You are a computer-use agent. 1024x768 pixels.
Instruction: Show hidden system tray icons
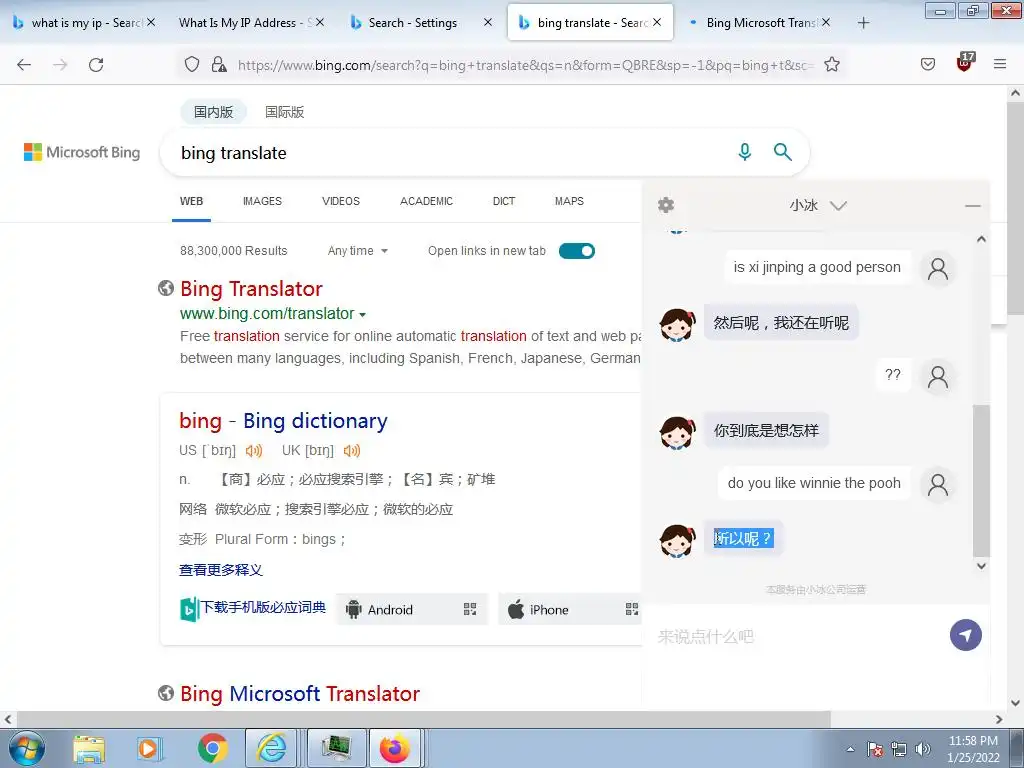[x=850, y=749]
